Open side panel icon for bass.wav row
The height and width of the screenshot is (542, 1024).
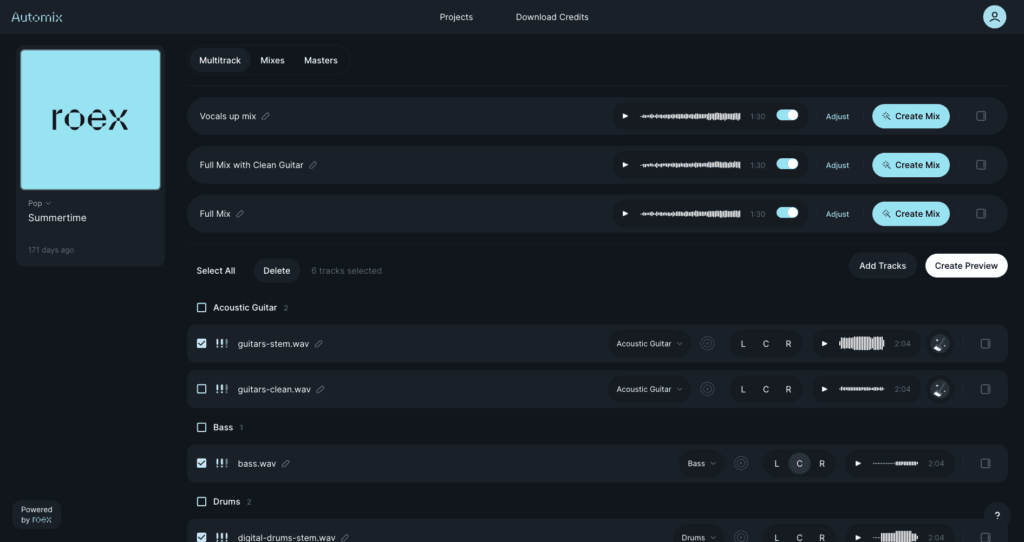(985, 464)
